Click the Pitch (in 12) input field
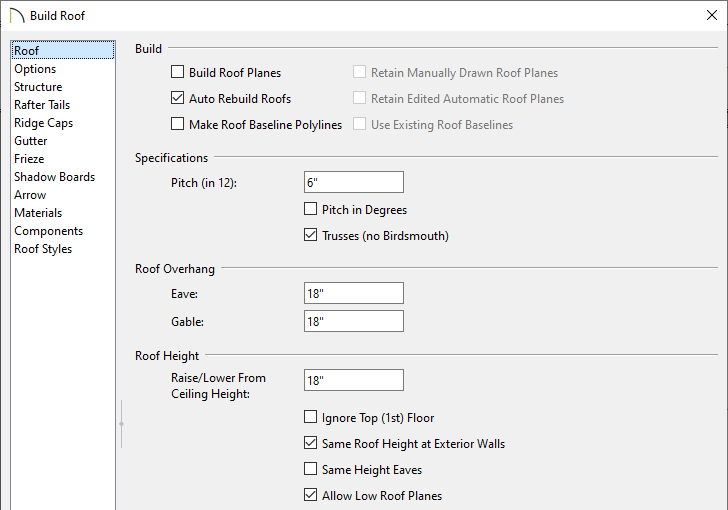The image size is (728, 510). tap(354, 182)
